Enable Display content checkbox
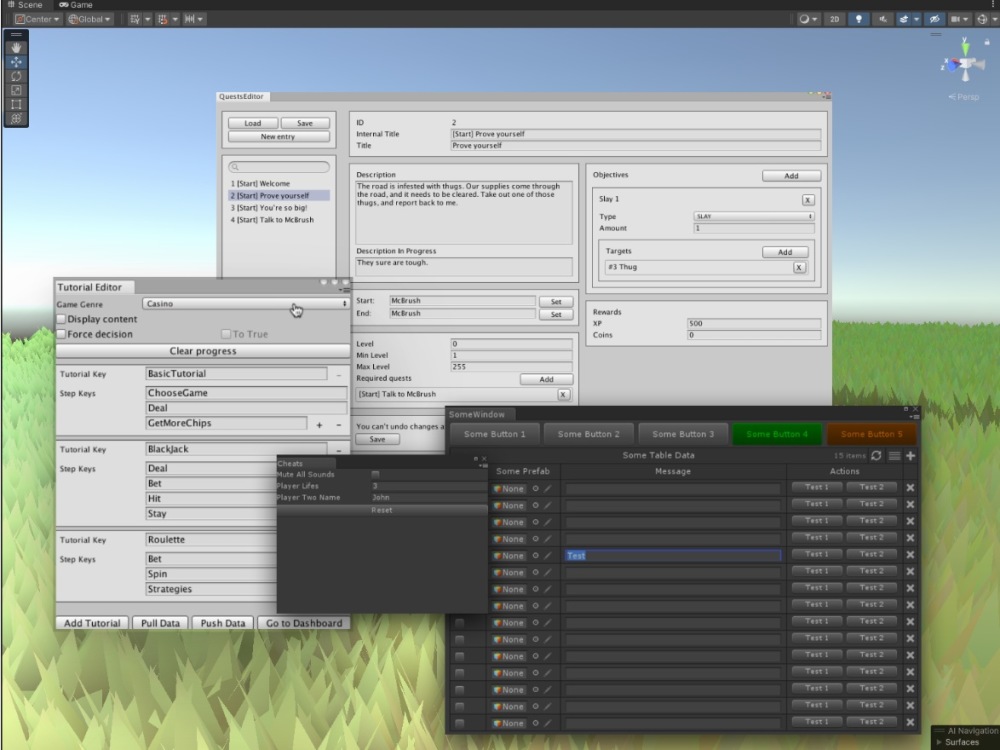Screen dimensions: 1000x750 point(62,319)
